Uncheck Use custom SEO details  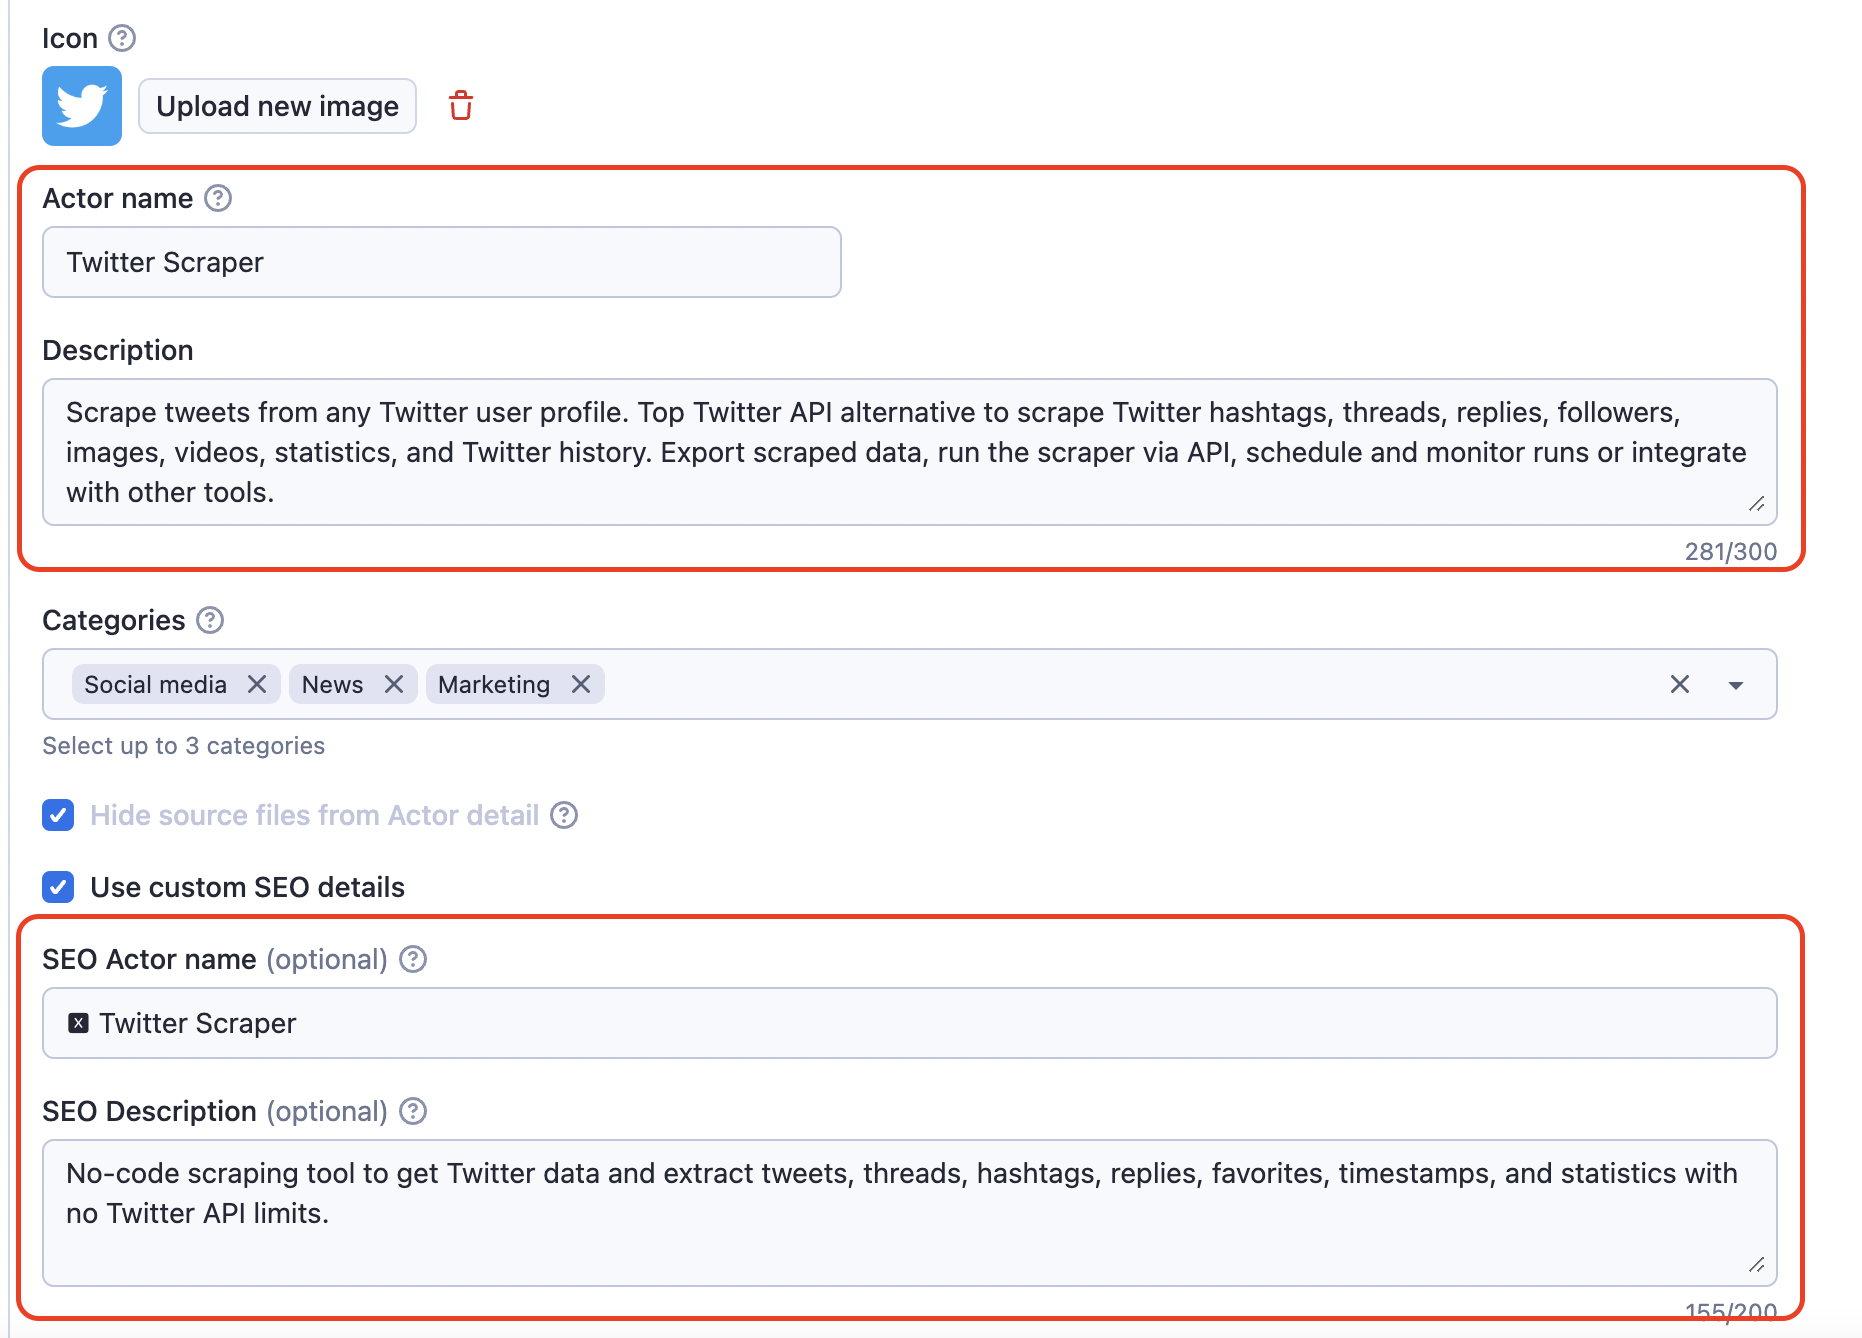(x=58, y=887)
